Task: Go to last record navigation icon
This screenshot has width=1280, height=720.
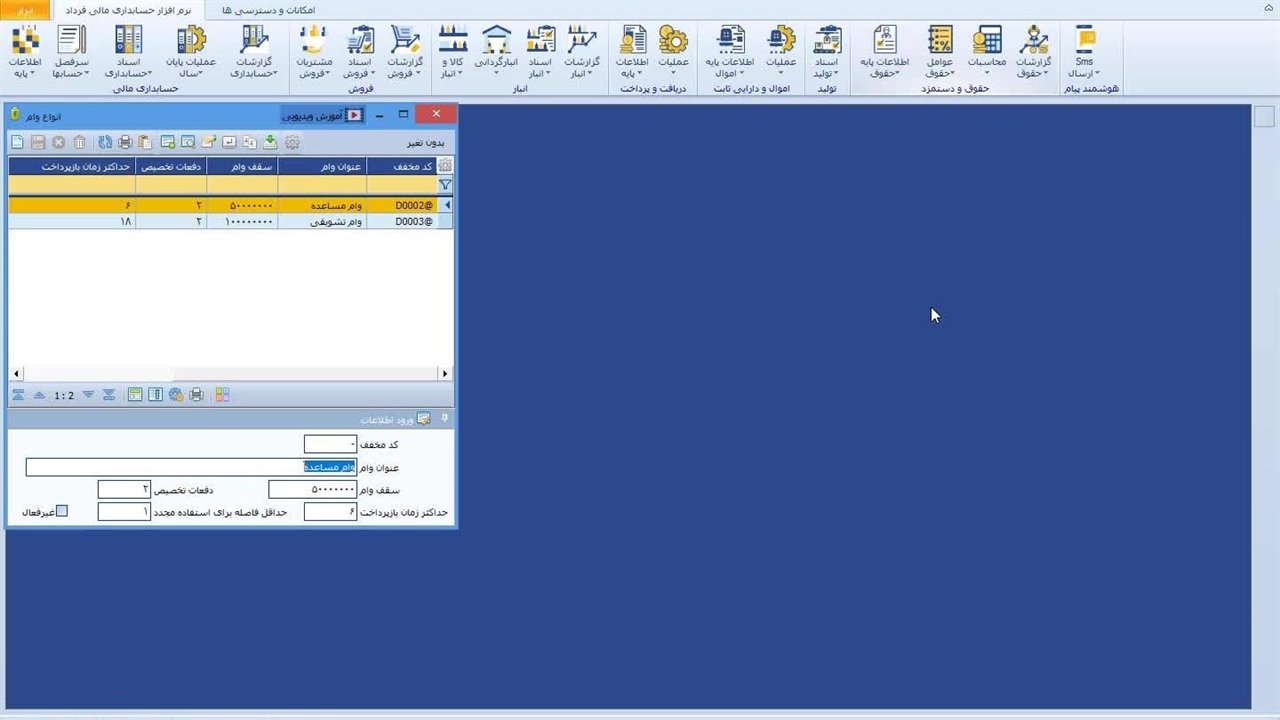Action: 108,395
